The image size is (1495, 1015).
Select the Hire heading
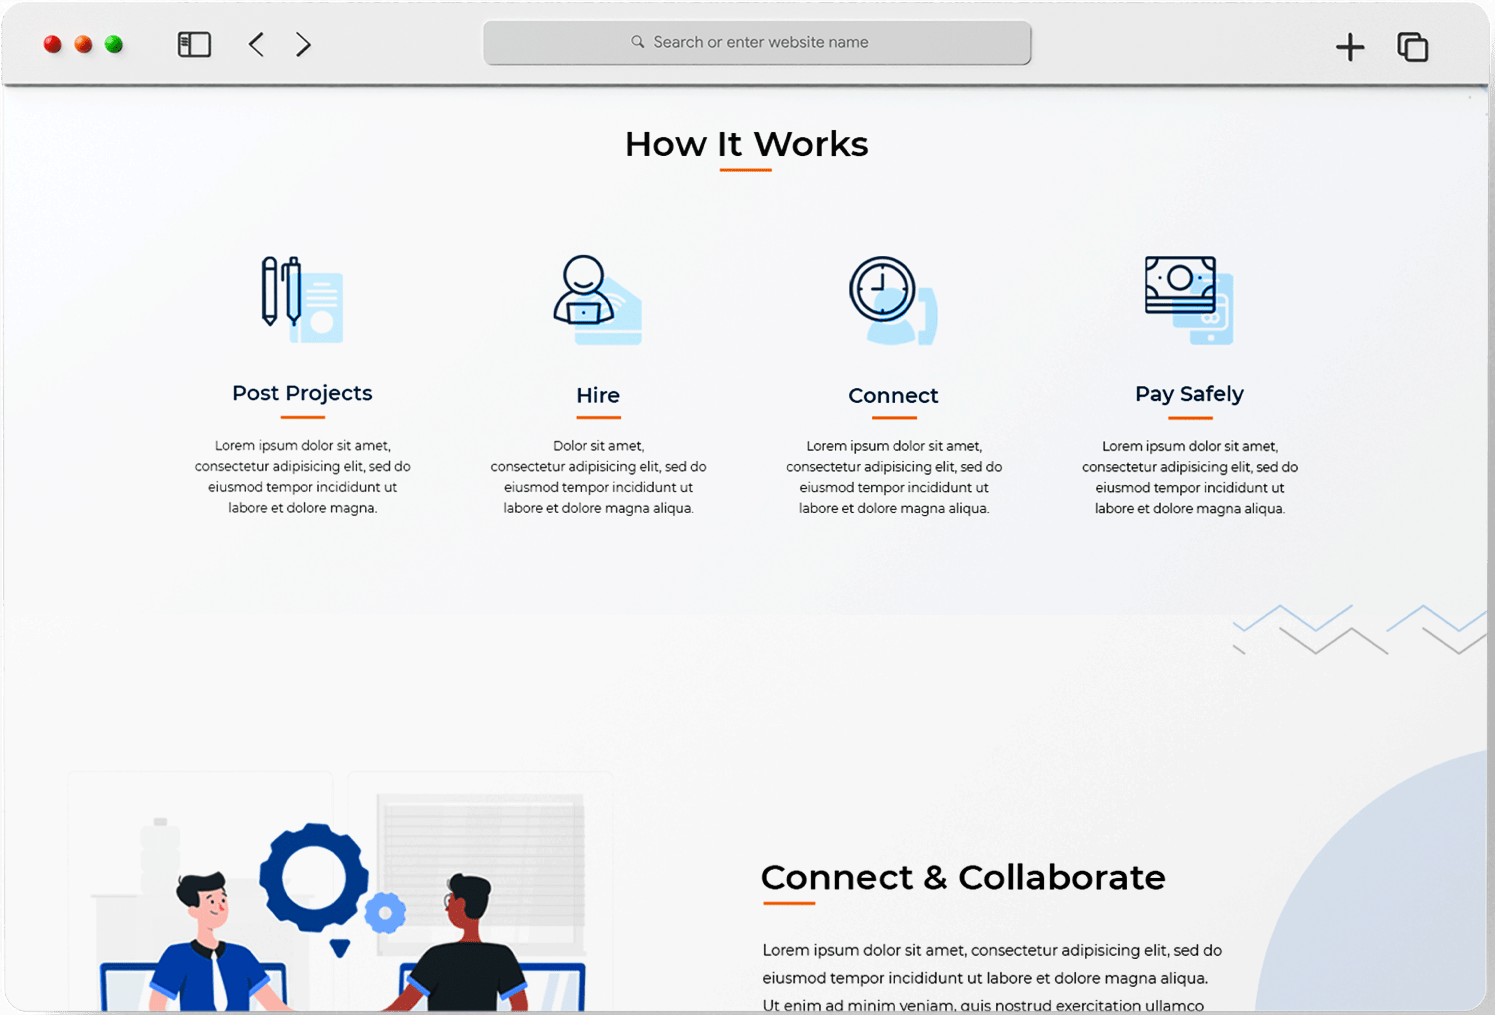(x=598, y=395)
